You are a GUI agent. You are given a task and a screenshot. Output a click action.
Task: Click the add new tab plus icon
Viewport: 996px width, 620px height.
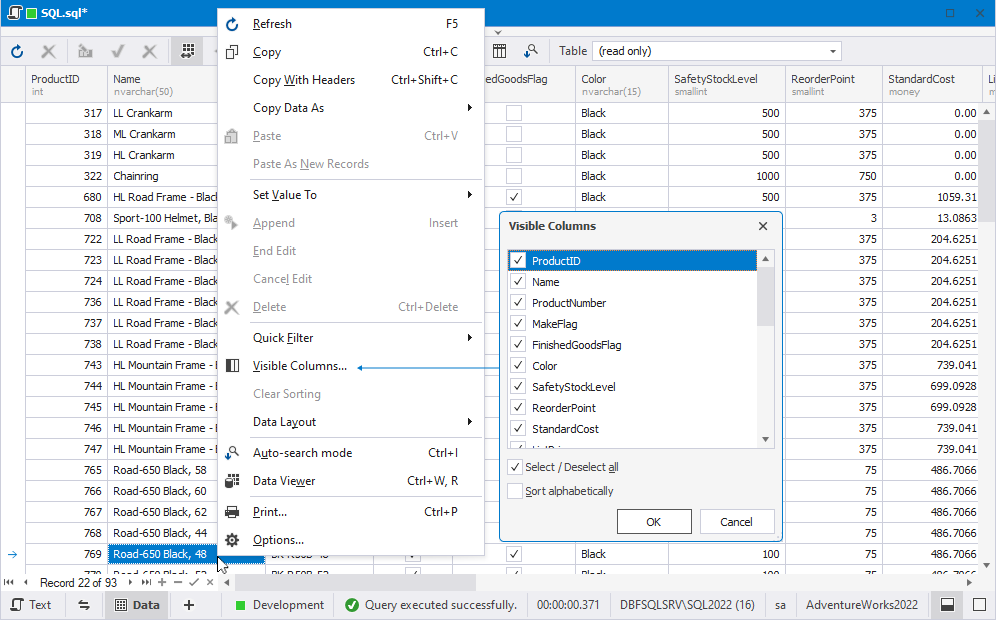pos(189,605)
